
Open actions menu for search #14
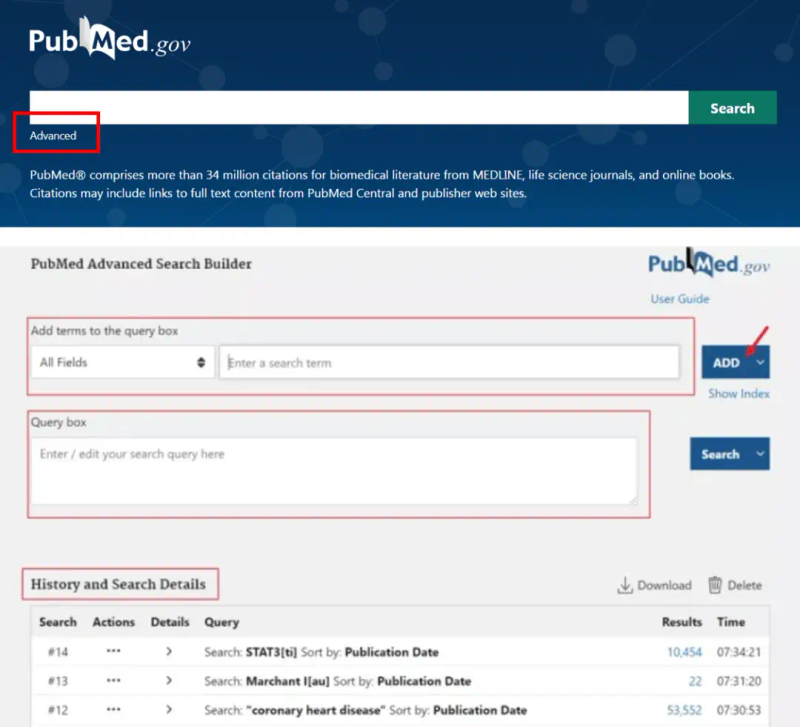pos(113,652)
